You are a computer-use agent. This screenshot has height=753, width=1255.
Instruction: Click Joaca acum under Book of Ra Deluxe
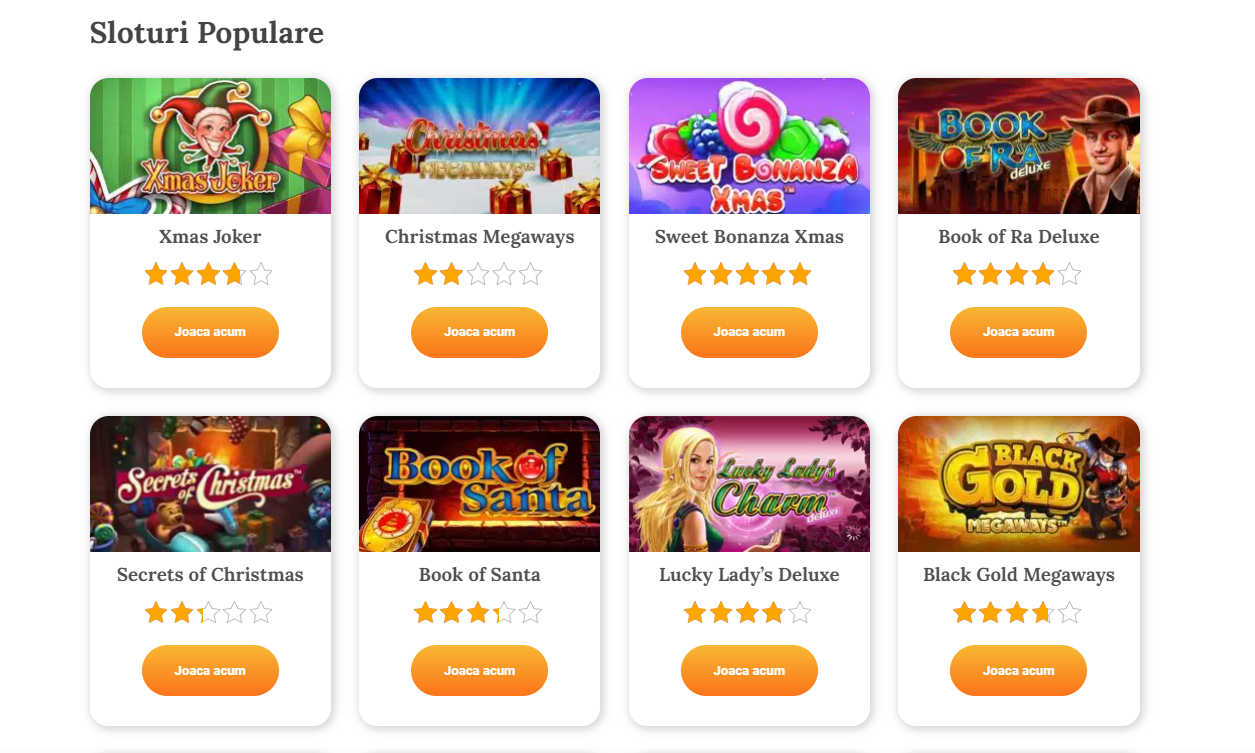(x=1018, y=332)
